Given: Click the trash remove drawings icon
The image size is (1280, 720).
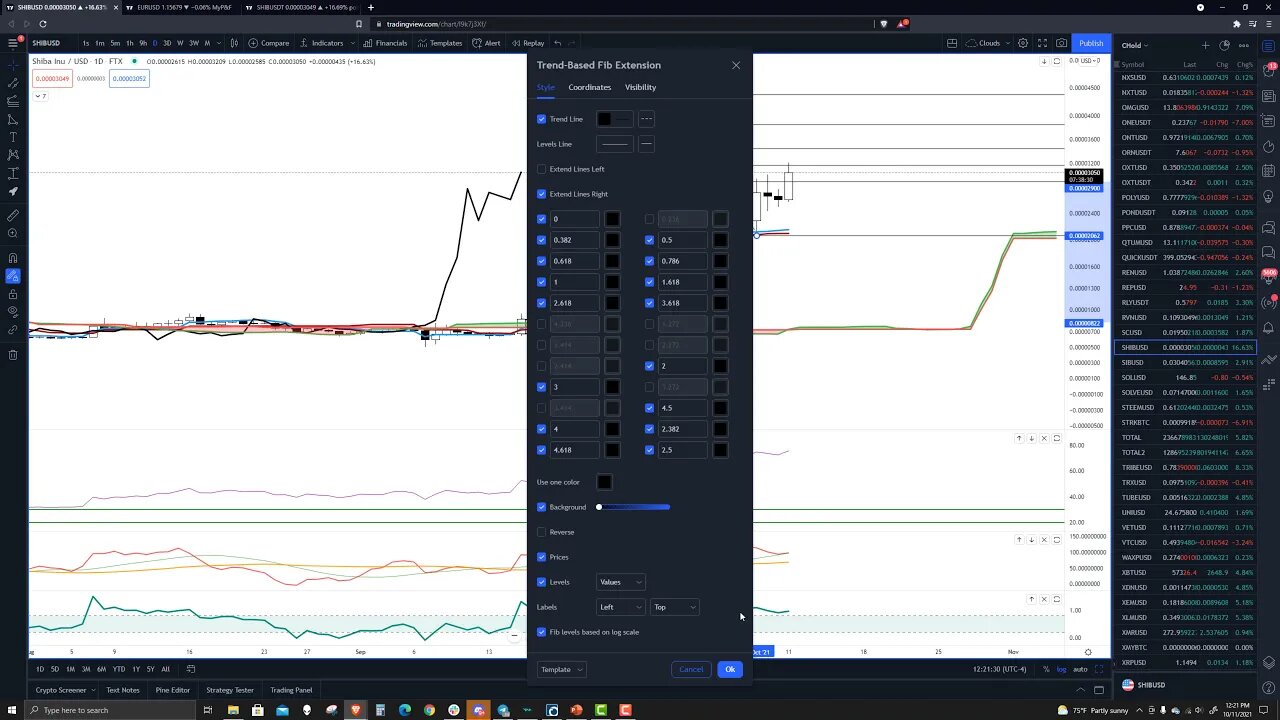Looking at the screenshot, I should tap(13, 354).
